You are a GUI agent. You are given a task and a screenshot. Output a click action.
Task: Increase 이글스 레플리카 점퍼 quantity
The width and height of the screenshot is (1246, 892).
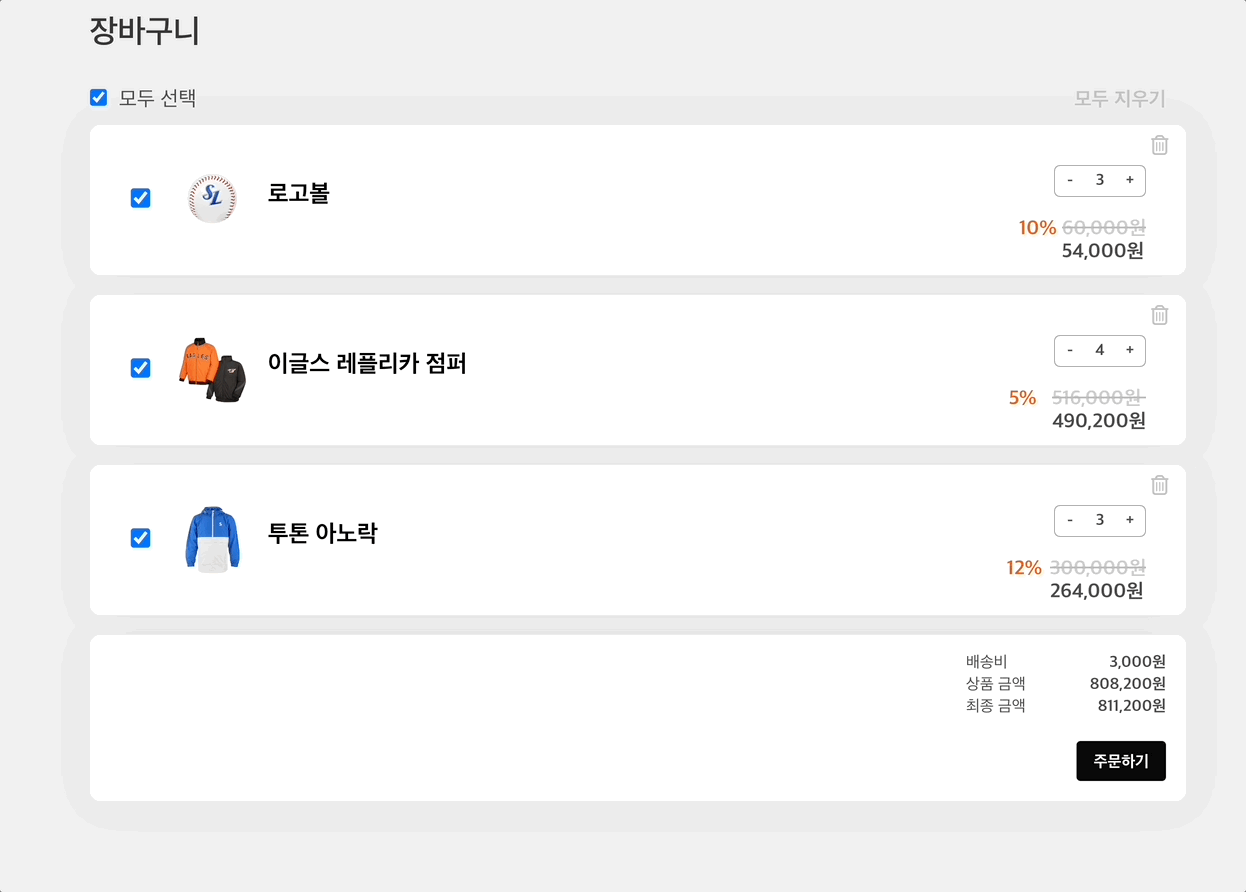tap(1129, 350)
